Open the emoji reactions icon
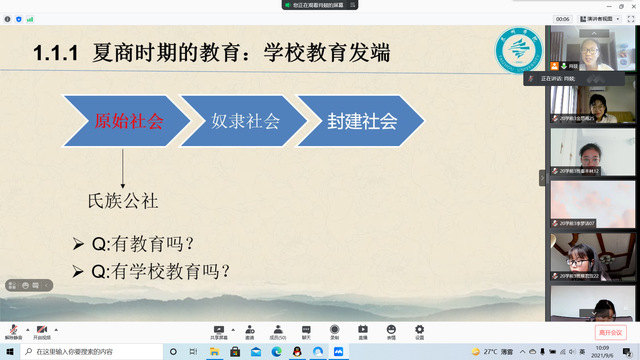640x360 pixels. click(391, 332)
